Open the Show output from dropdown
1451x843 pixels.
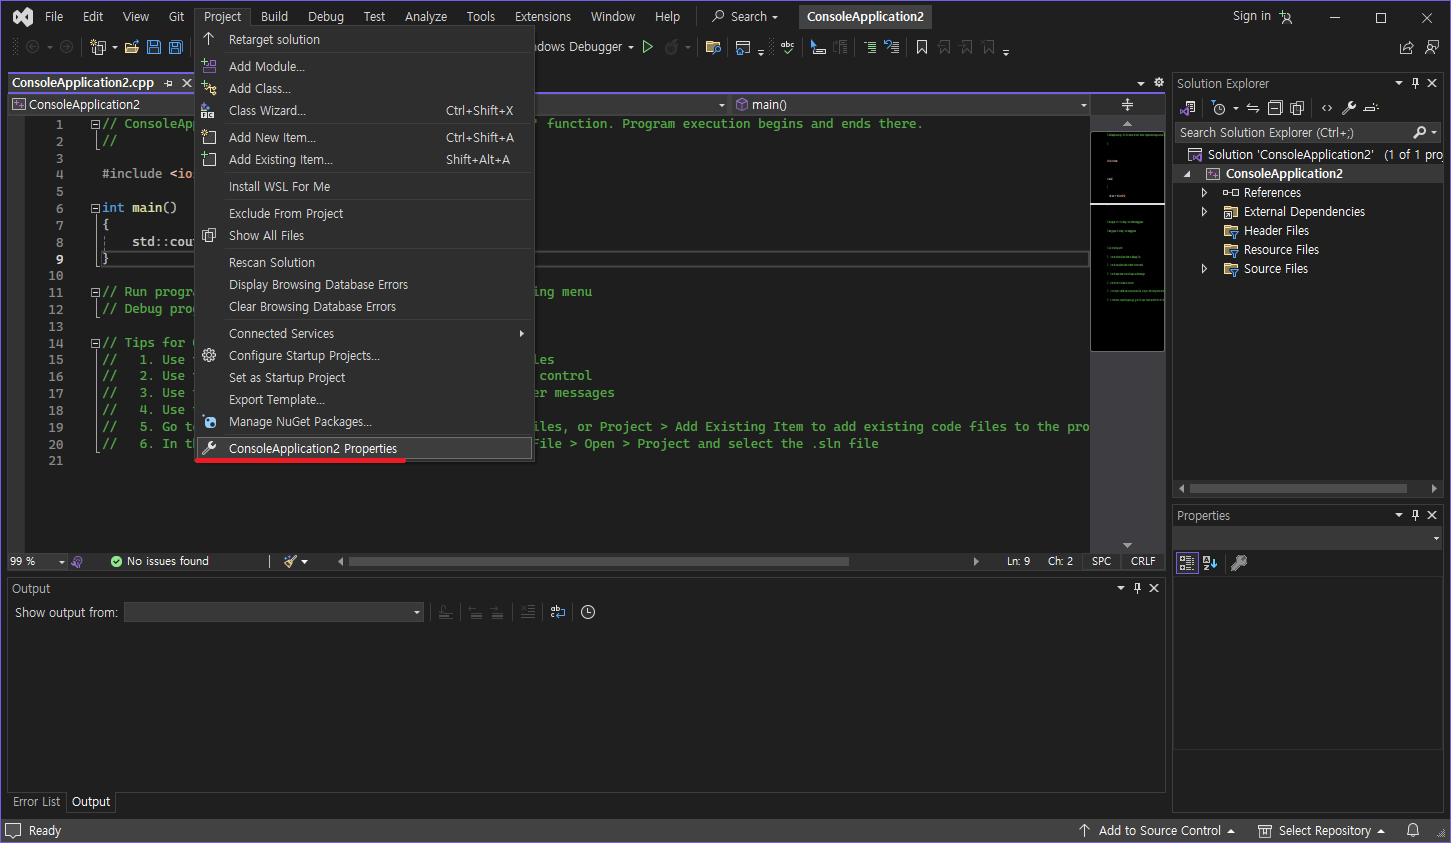(x=274, y=612)
